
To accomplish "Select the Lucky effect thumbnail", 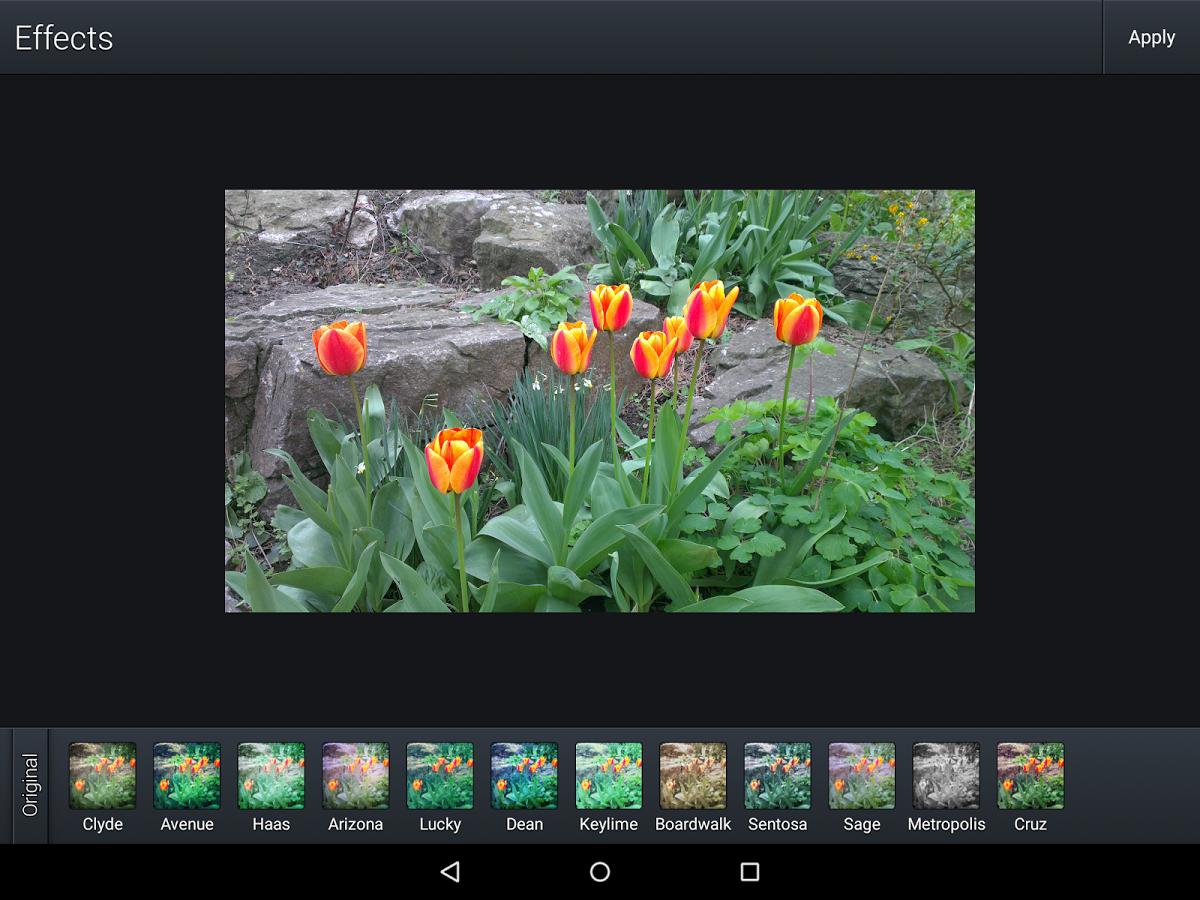I will 440,776.
